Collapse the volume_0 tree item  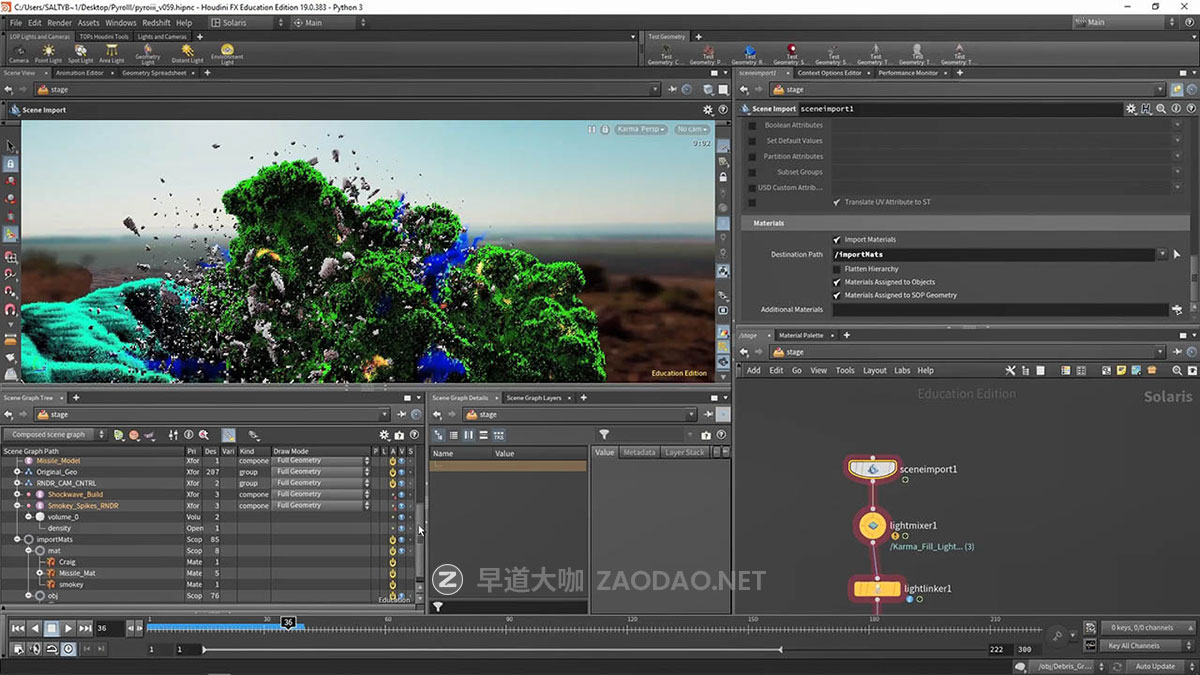[x=28, y=517]
